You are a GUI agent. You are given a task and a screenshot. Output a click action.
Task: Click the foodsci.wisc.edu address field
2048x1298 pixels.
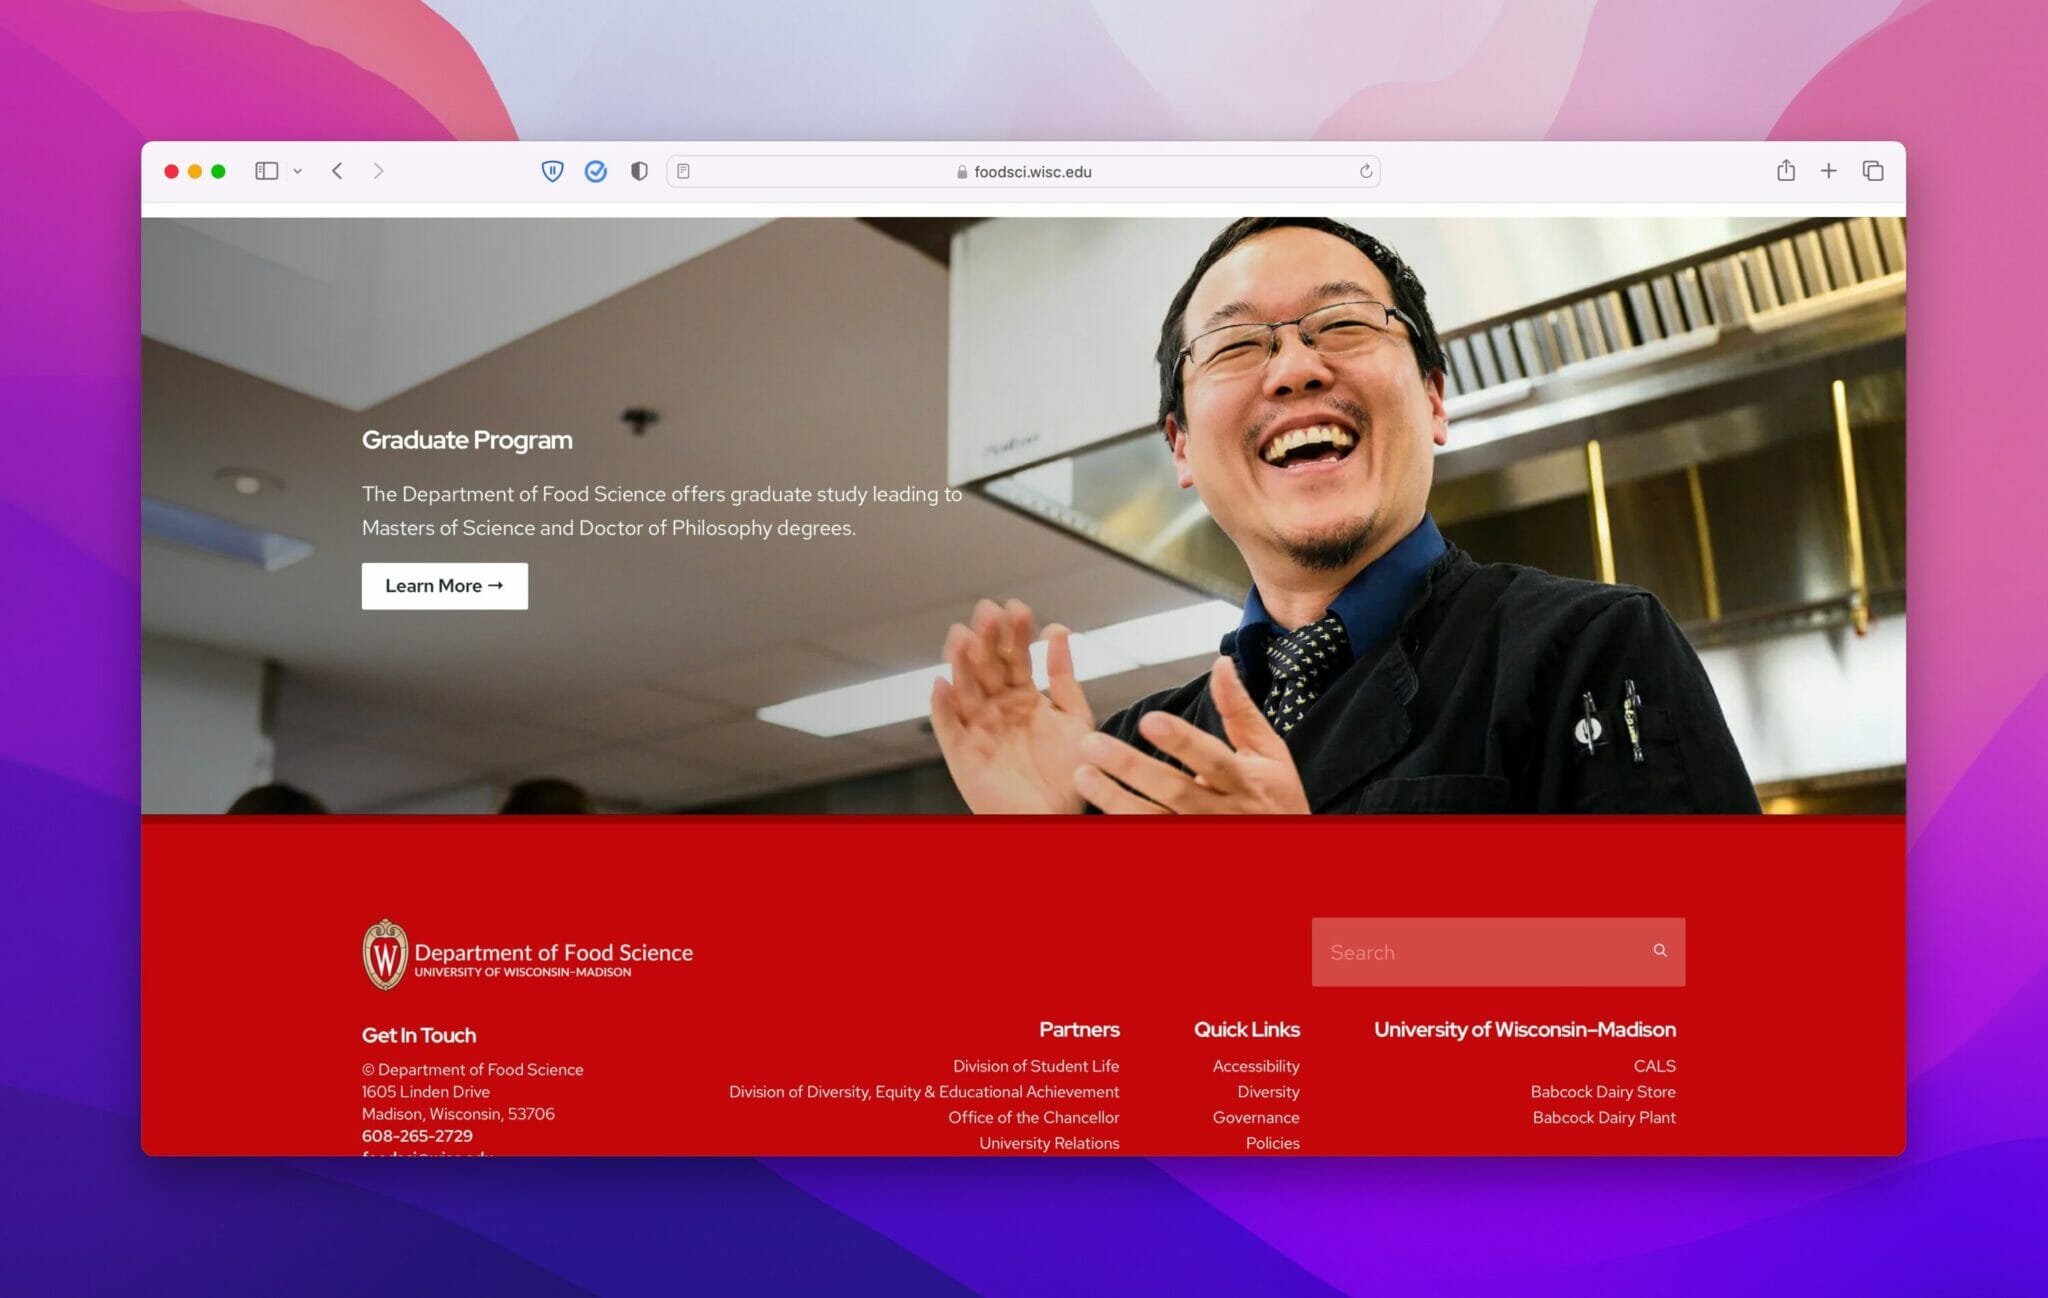coord(1023,171)
